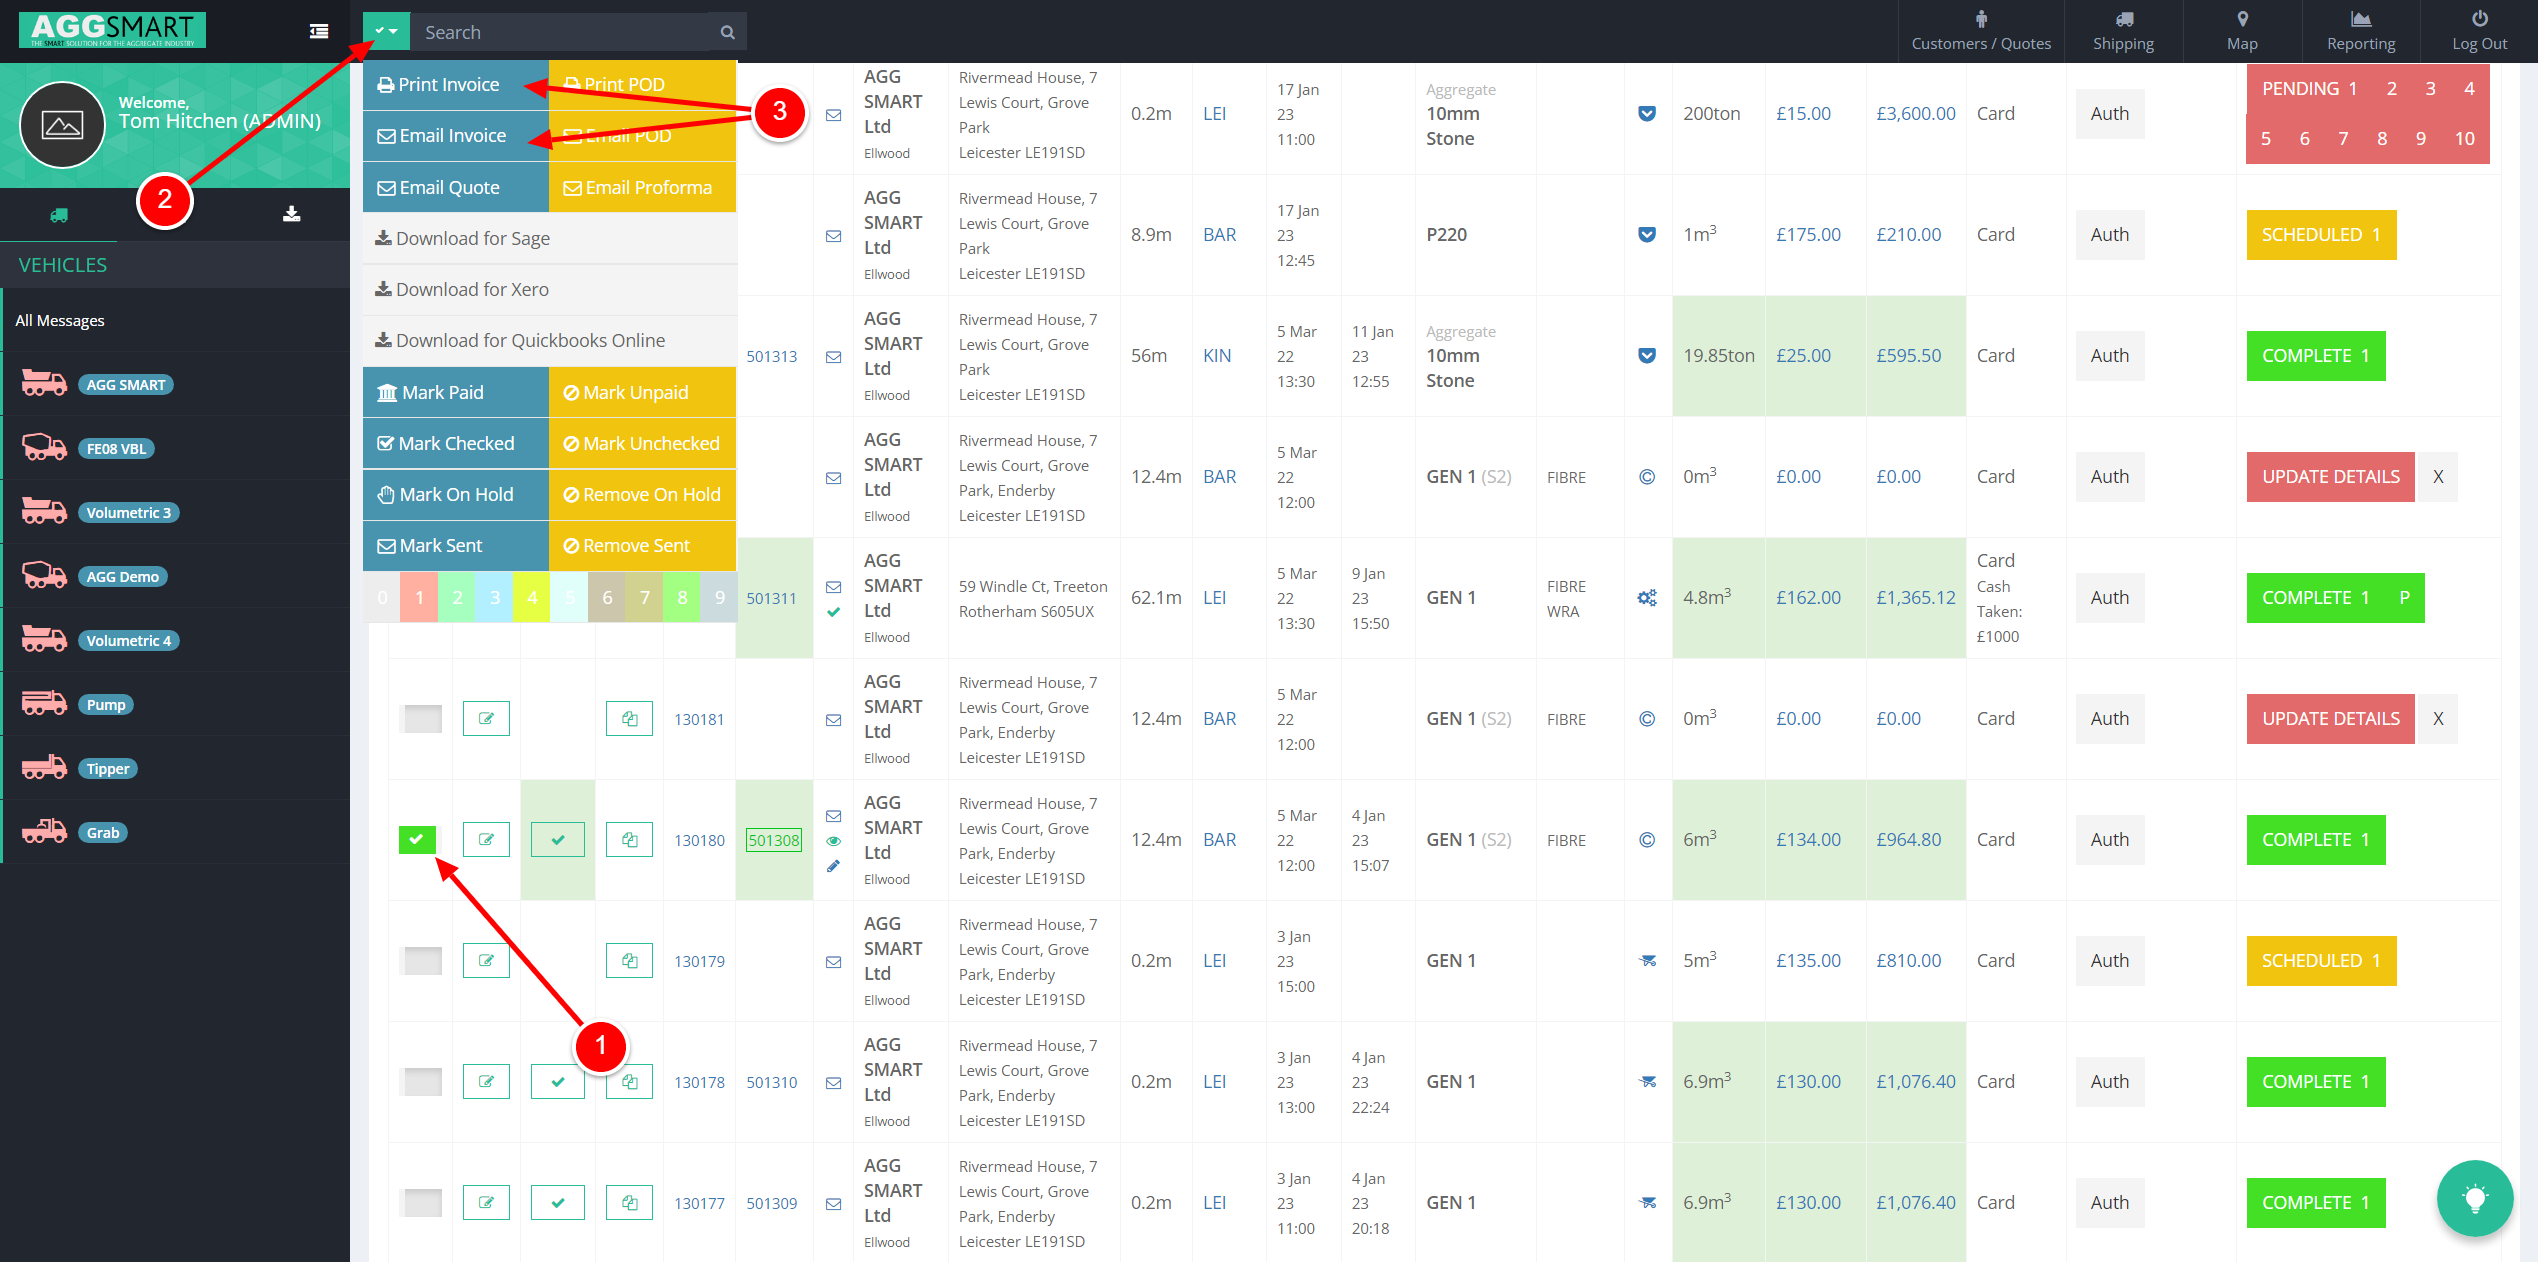Viewport: 2538px width, 1262px height.
Task: Click the Search input field
Action: (560, 32)
